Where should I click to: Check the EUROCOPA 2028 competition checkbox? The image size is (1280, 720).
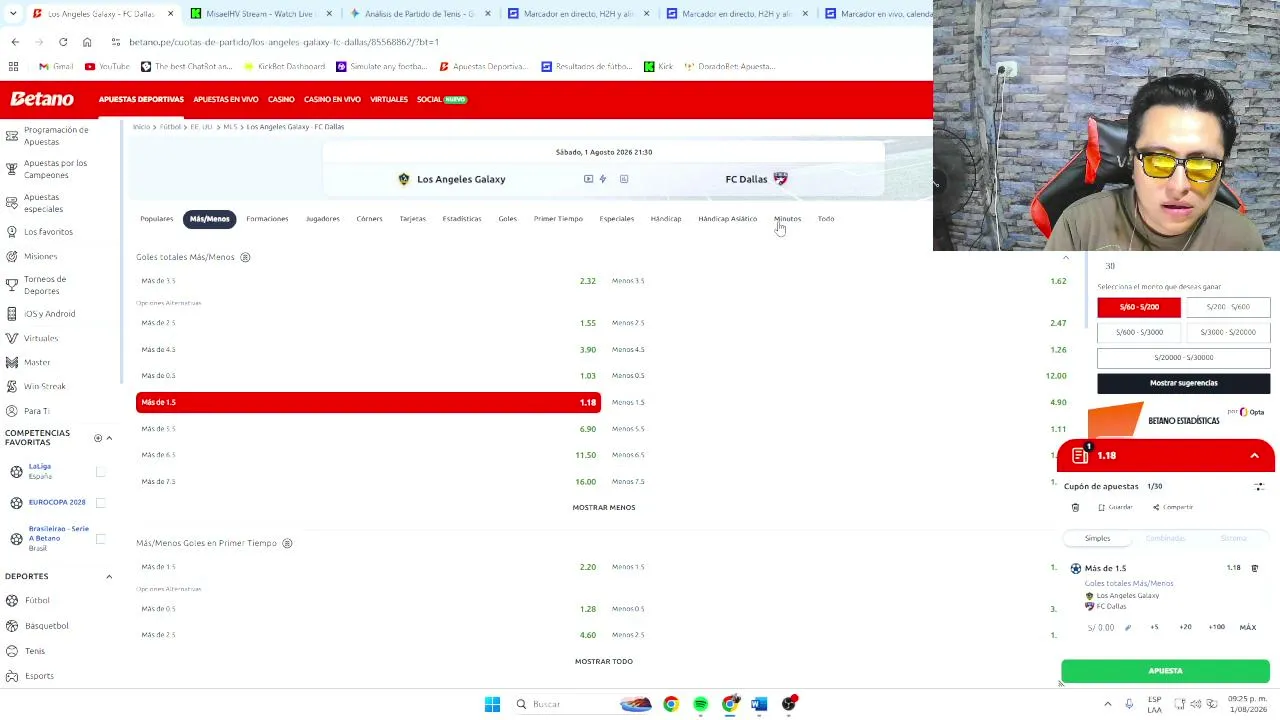100,502
